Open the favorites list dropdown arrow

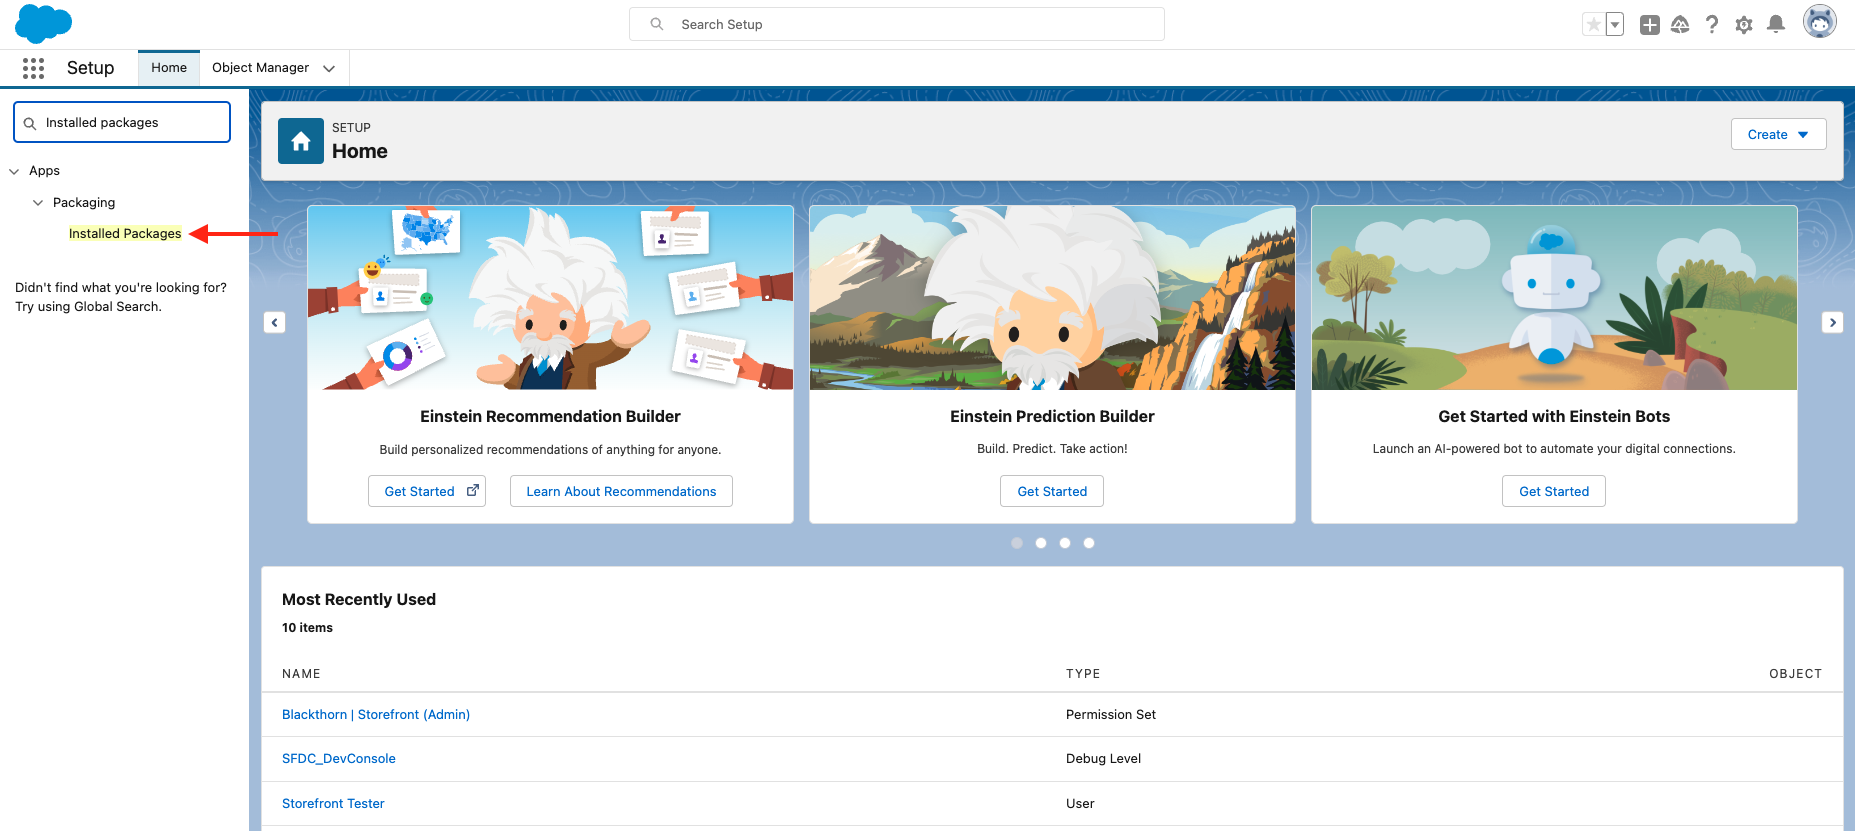coord(1615,25)
